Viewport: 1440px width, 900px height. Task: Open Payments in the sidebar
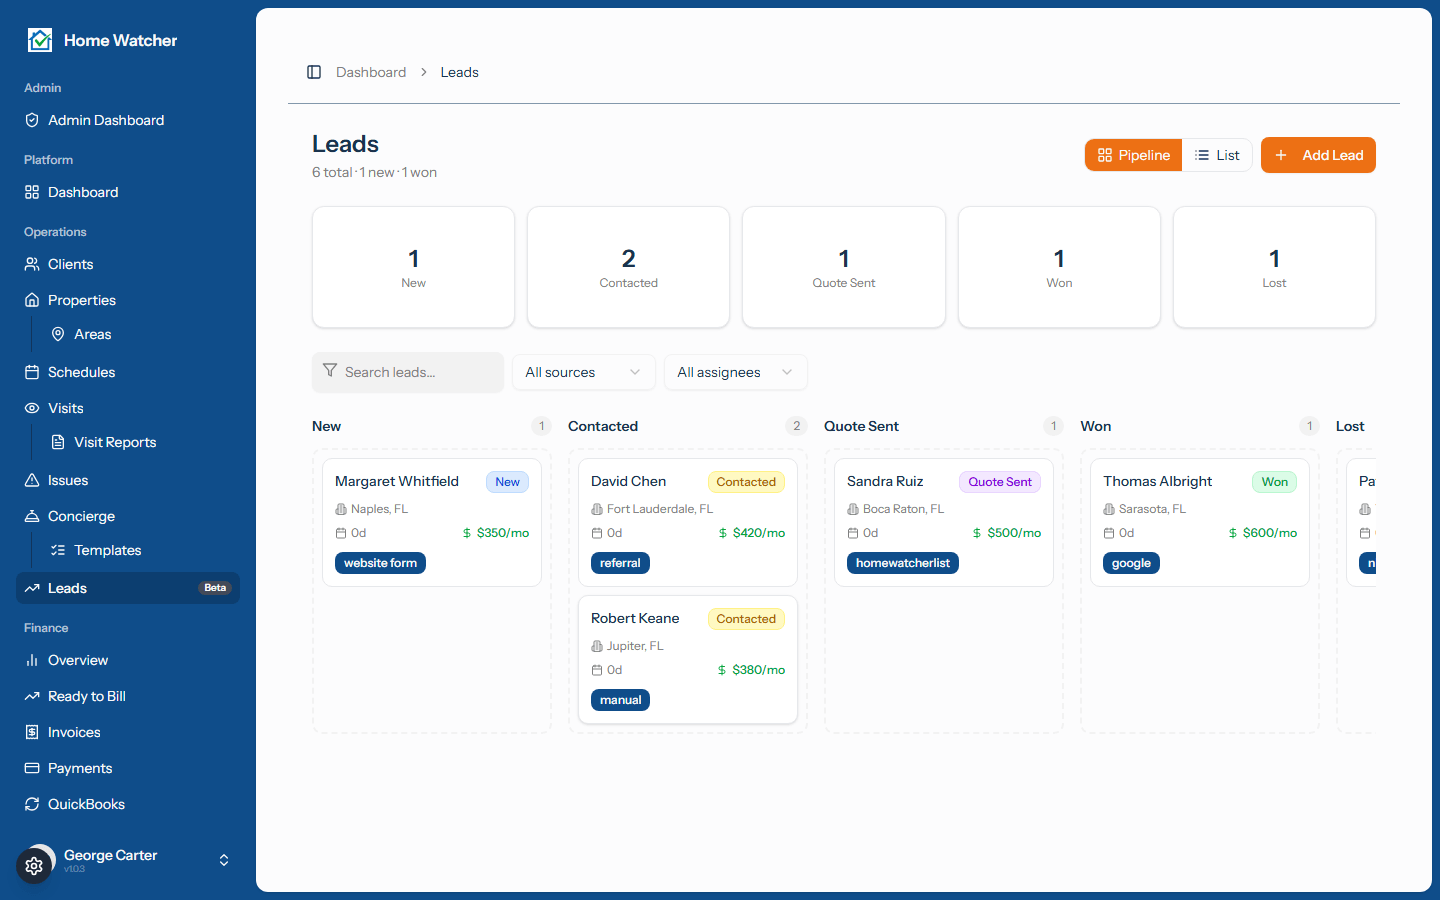coord(128,768)
